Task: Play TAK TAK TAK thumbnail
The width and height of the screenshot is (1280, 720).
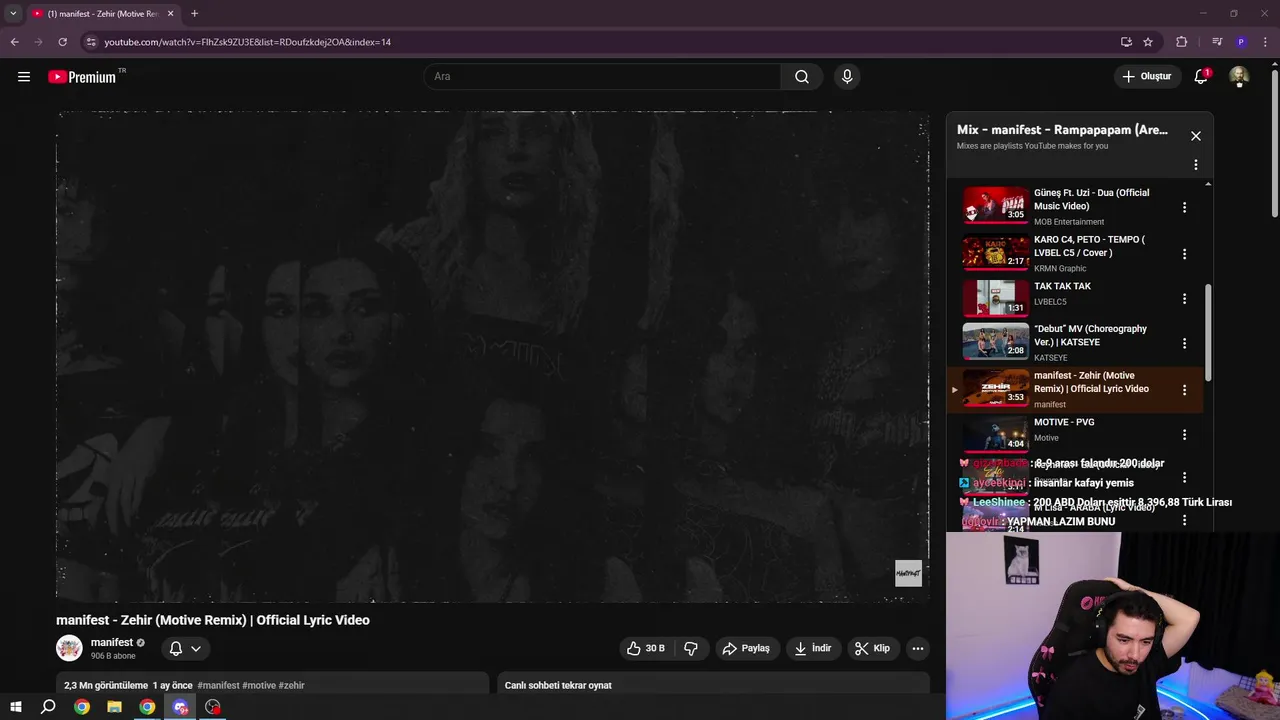Action: [x=995, y=298]
